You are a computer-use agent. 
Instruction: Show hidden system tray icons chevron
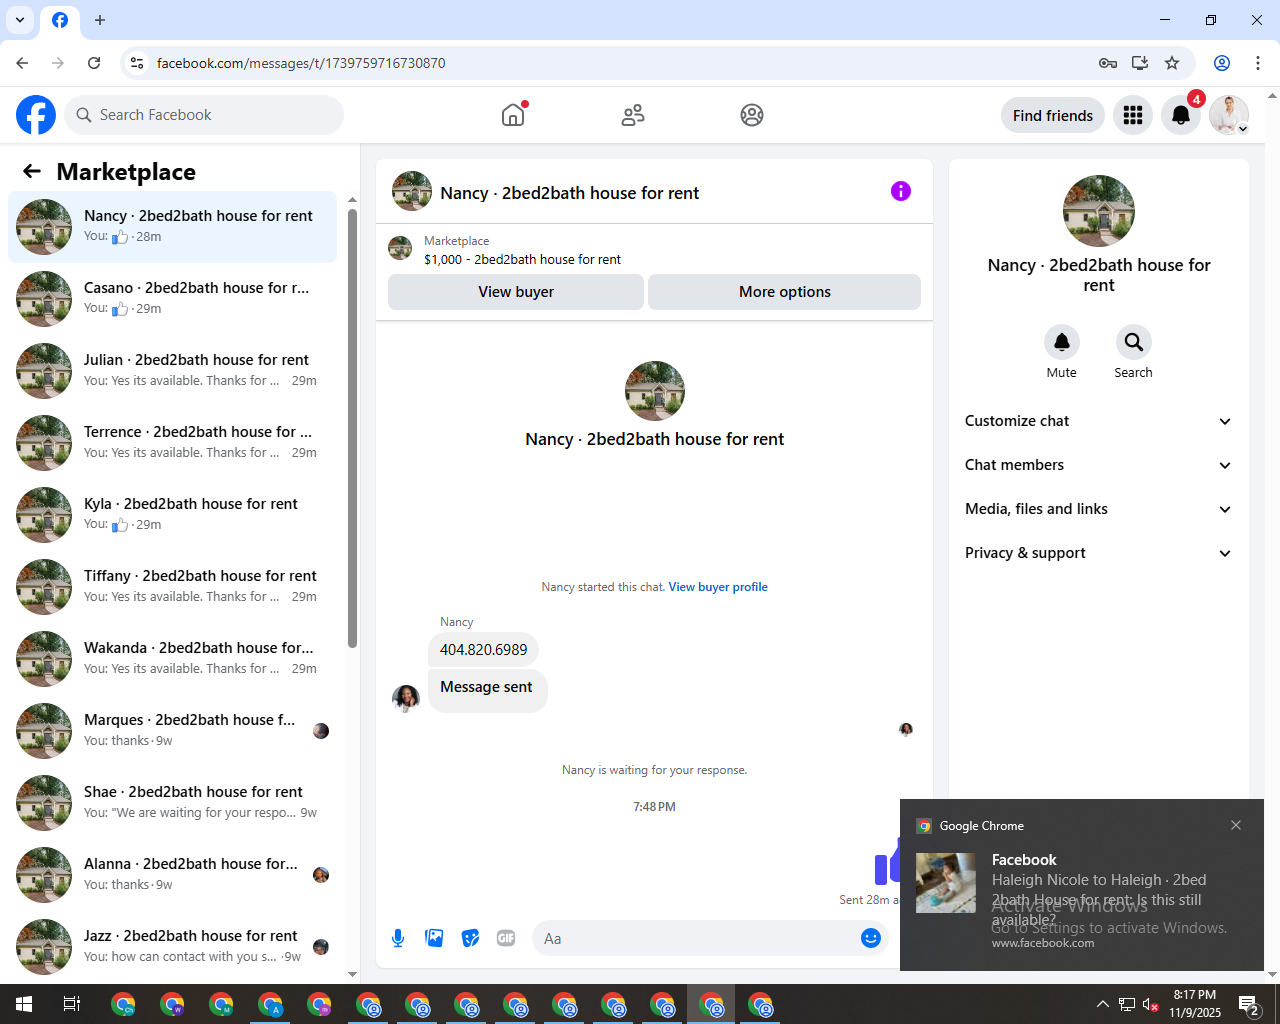pos(1102,1004)
